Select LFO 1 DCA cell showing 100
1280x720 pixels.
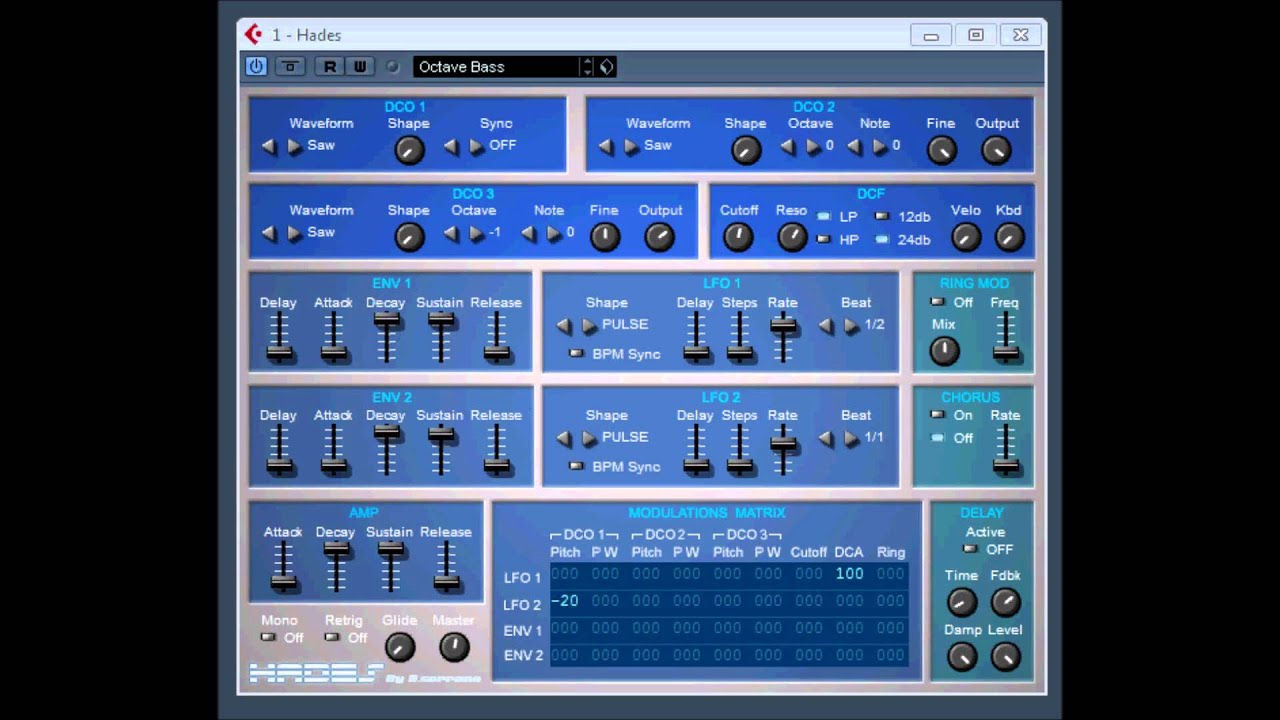(849, 574)
